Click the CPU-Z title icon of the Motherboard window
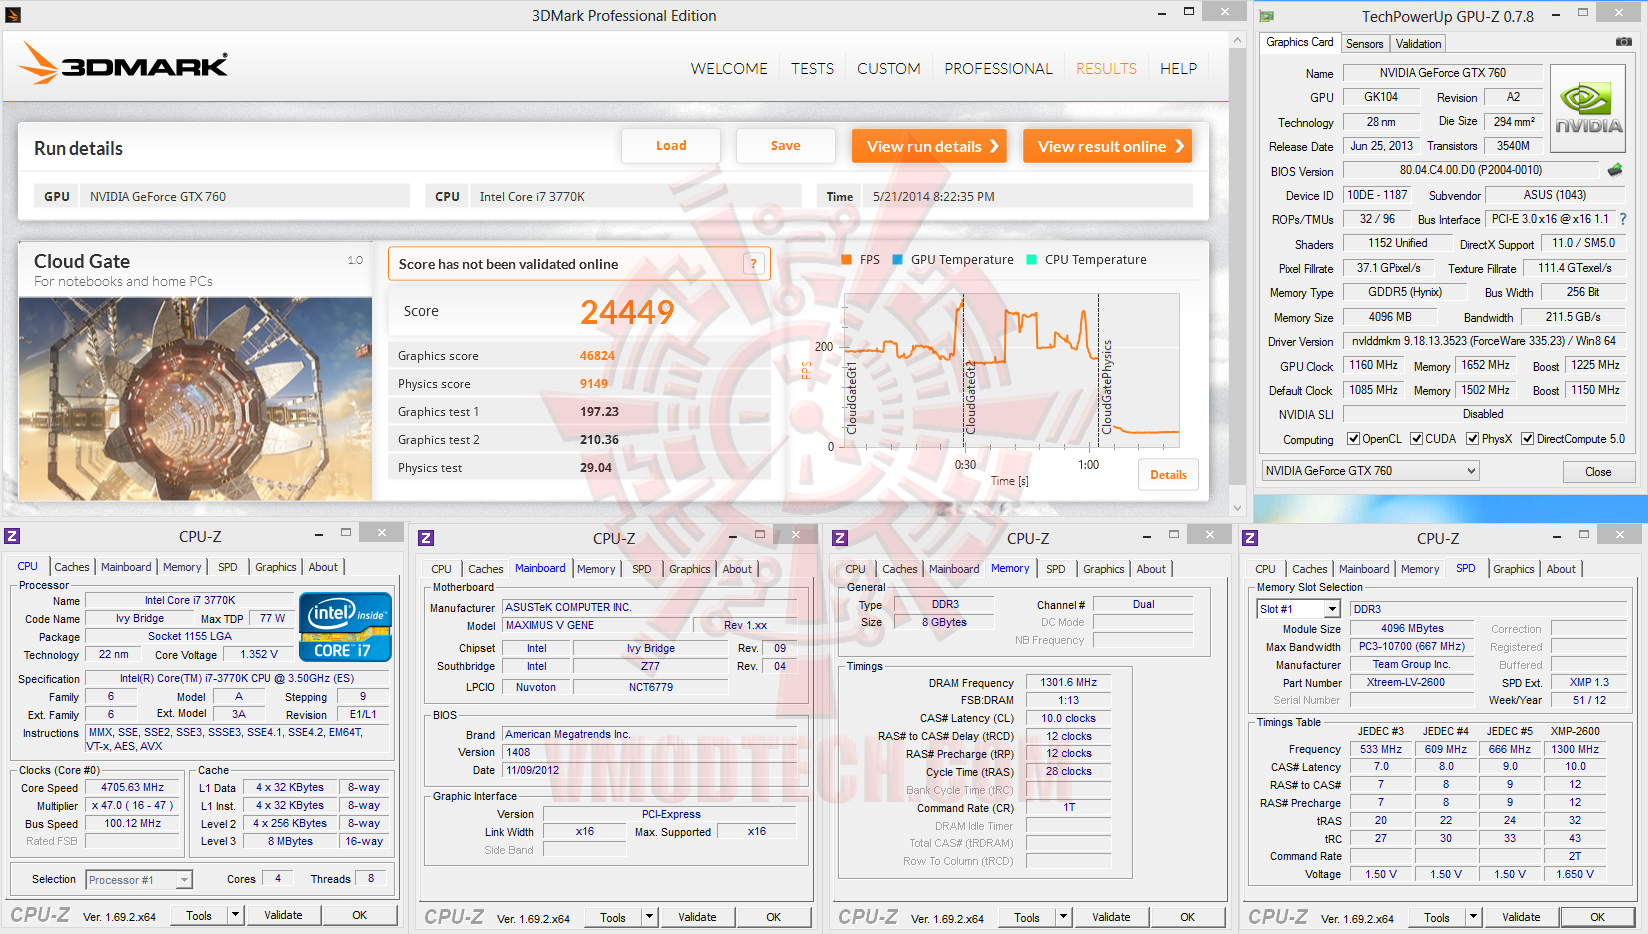The height and width of the screenshot is (934, 1648). (426, 538)
